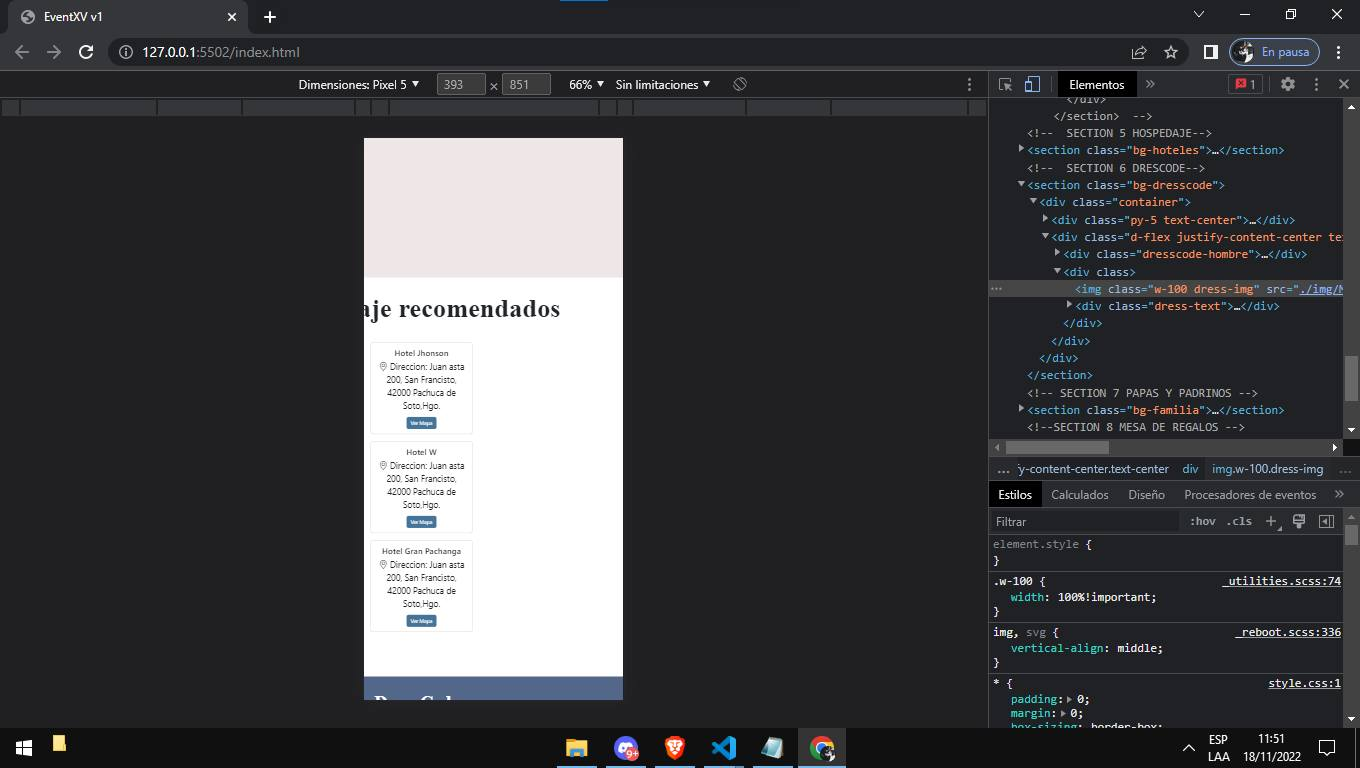This screenshot has height=768, width=1360.
Task: Click the viewport height field 851
Action: click(x=526, y=85)
